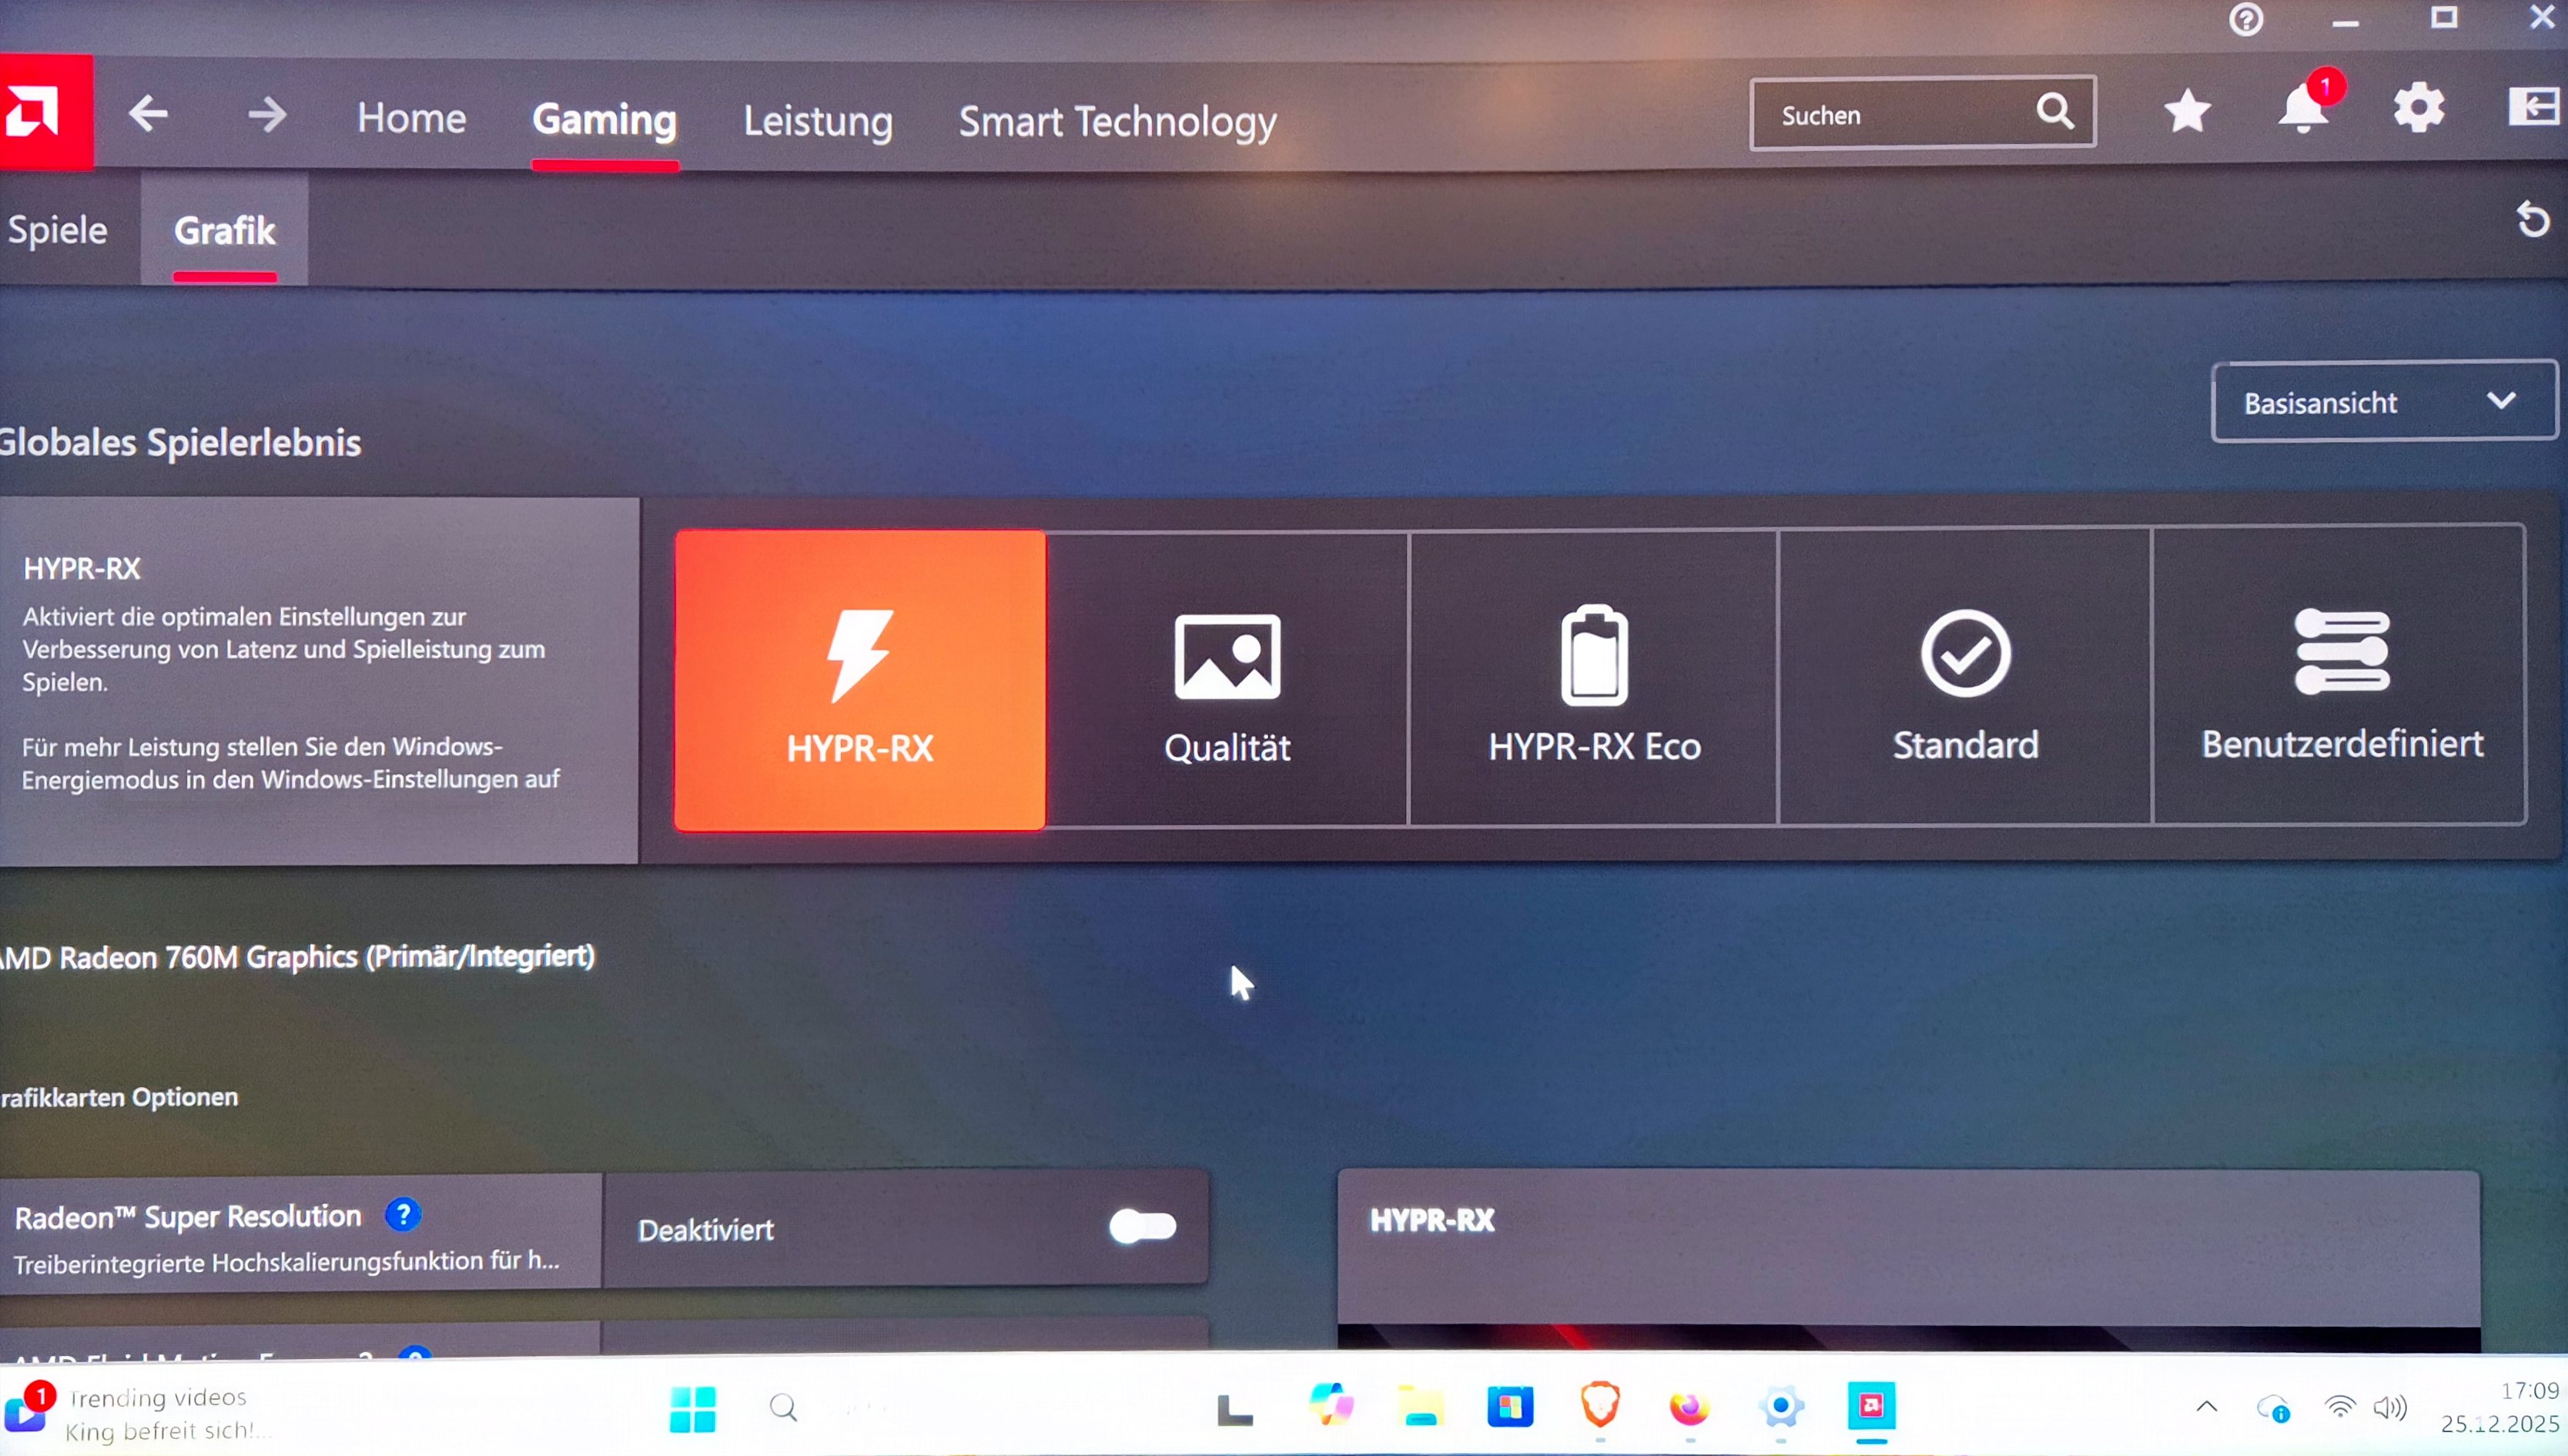Switch to the Leistung tab
The height and width of the screenshot is (1456, 2568).
(x=817, y=121)
